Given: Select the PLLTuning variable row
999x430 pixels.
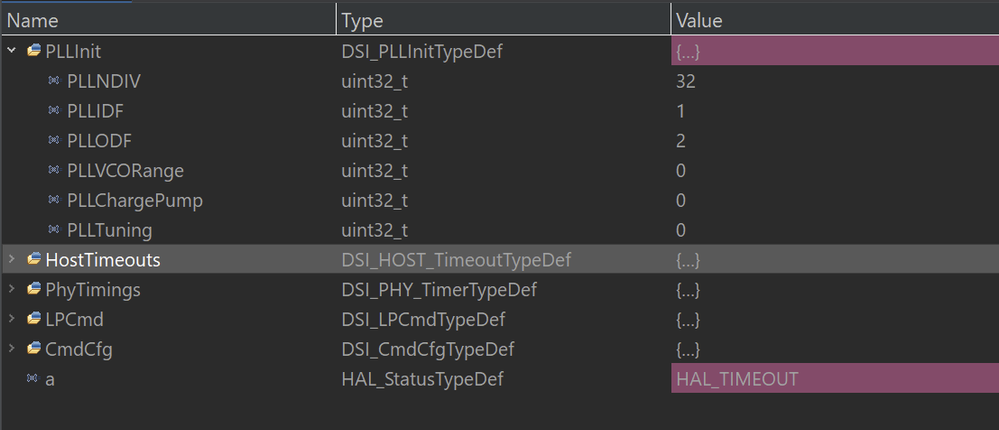Looking at the screenshot, I should point(109,231).
